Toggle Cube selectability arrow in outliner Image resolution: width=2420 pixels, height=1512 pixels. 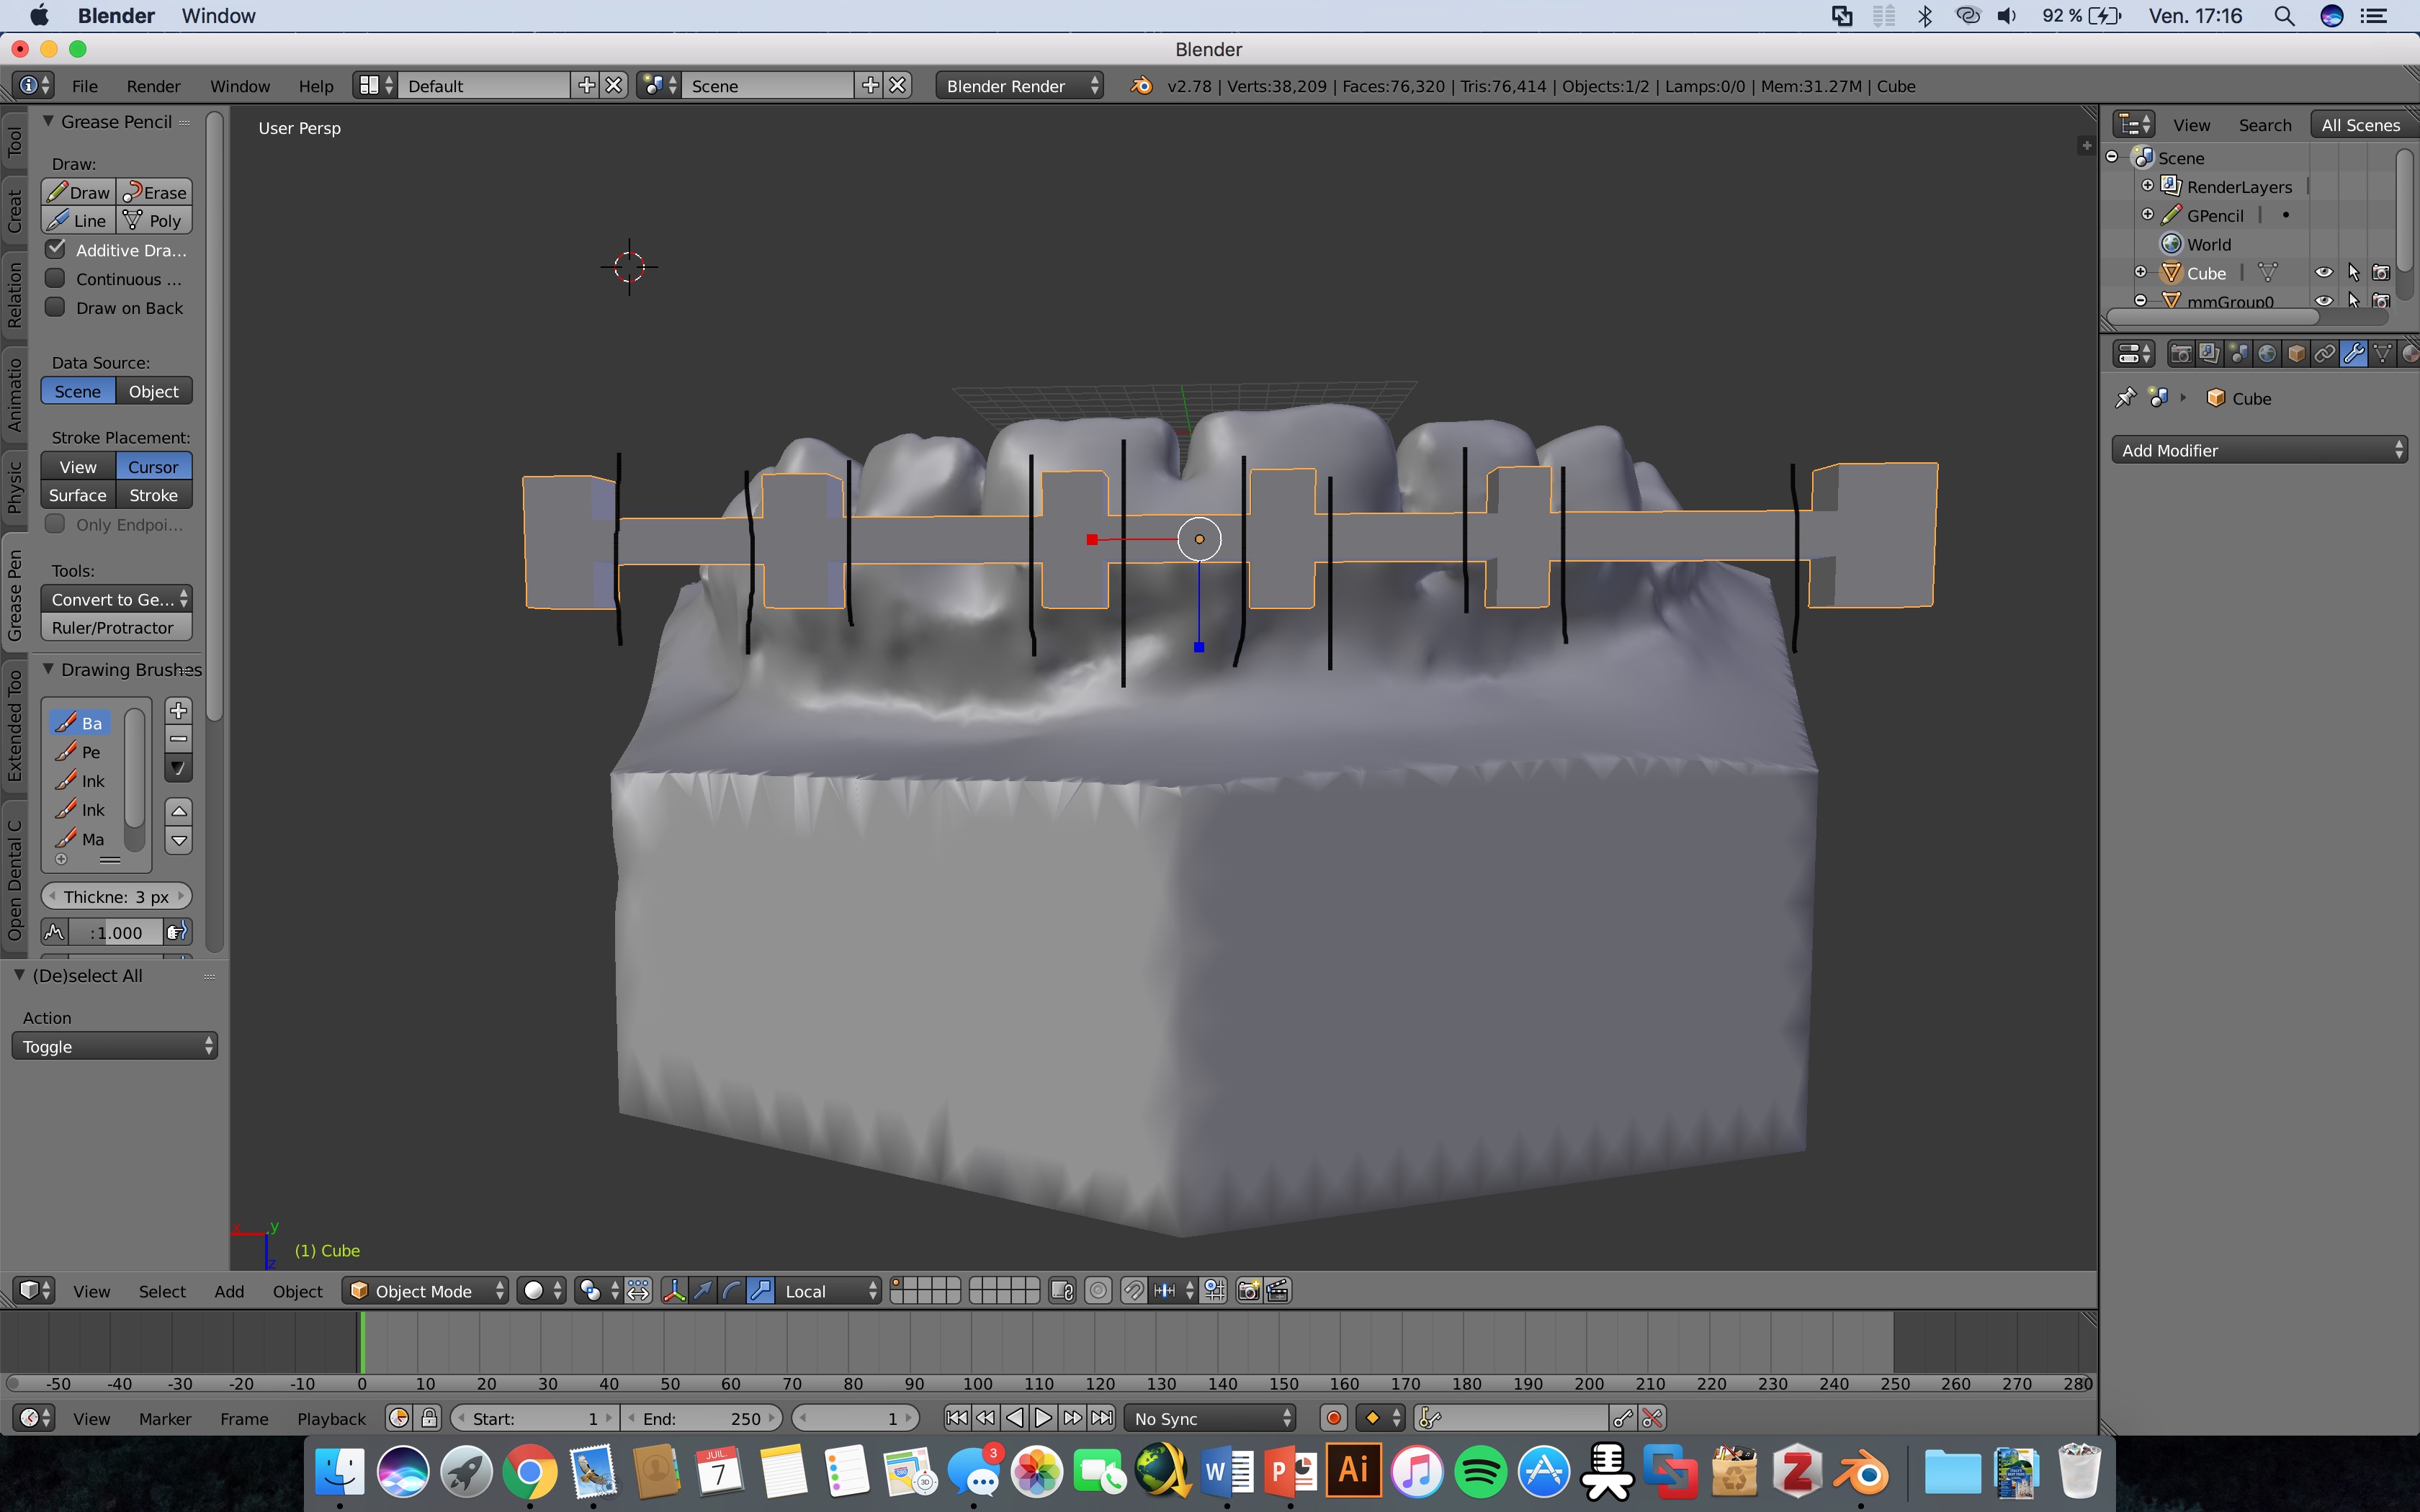tap(2353, 272)
